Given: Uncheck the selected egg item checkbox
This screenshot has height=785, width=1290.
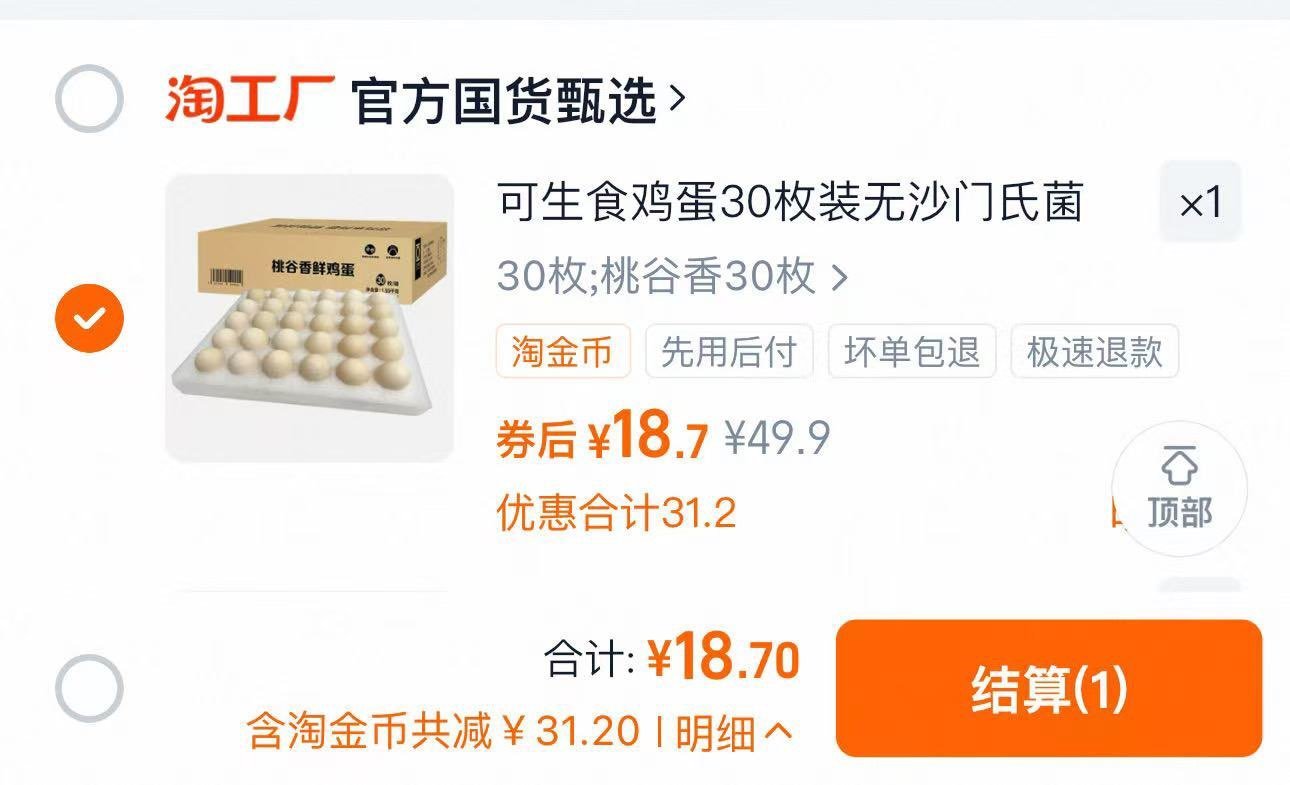Looking at the screenshot, I should tap(89, 318).
